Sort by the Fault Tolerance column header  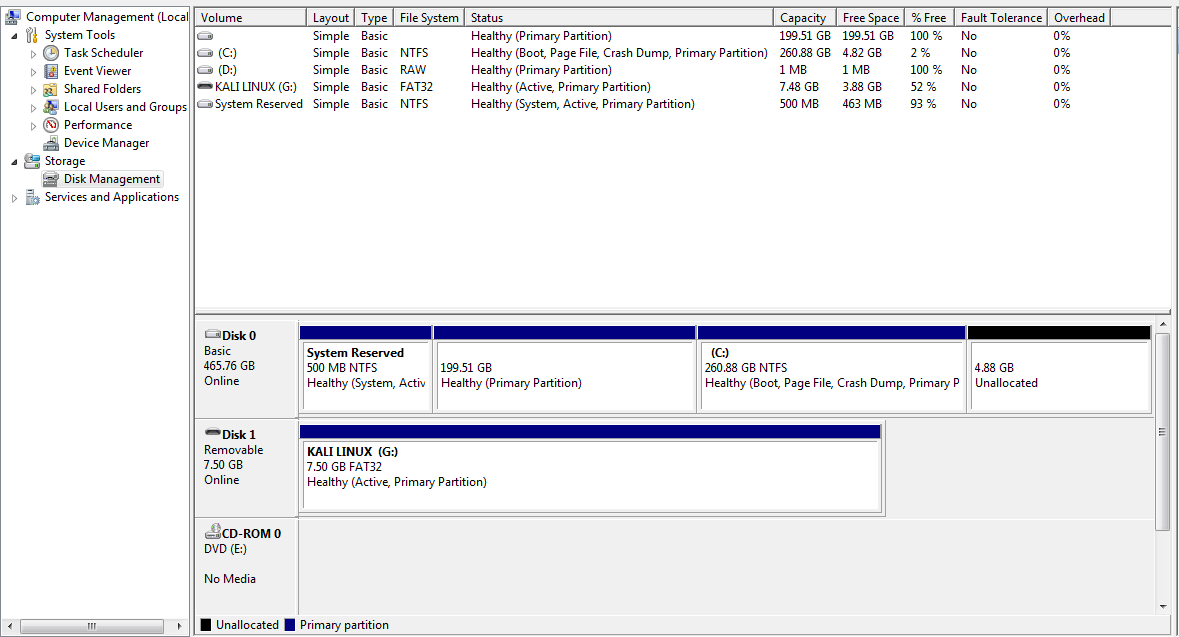(1001, 17)
